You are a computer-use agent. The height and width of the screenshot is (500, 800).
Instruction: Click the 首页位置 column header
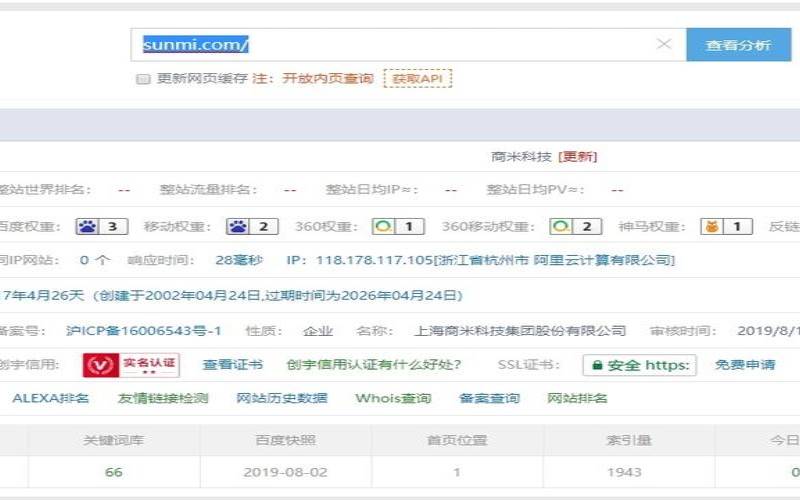tap(457, 440)
